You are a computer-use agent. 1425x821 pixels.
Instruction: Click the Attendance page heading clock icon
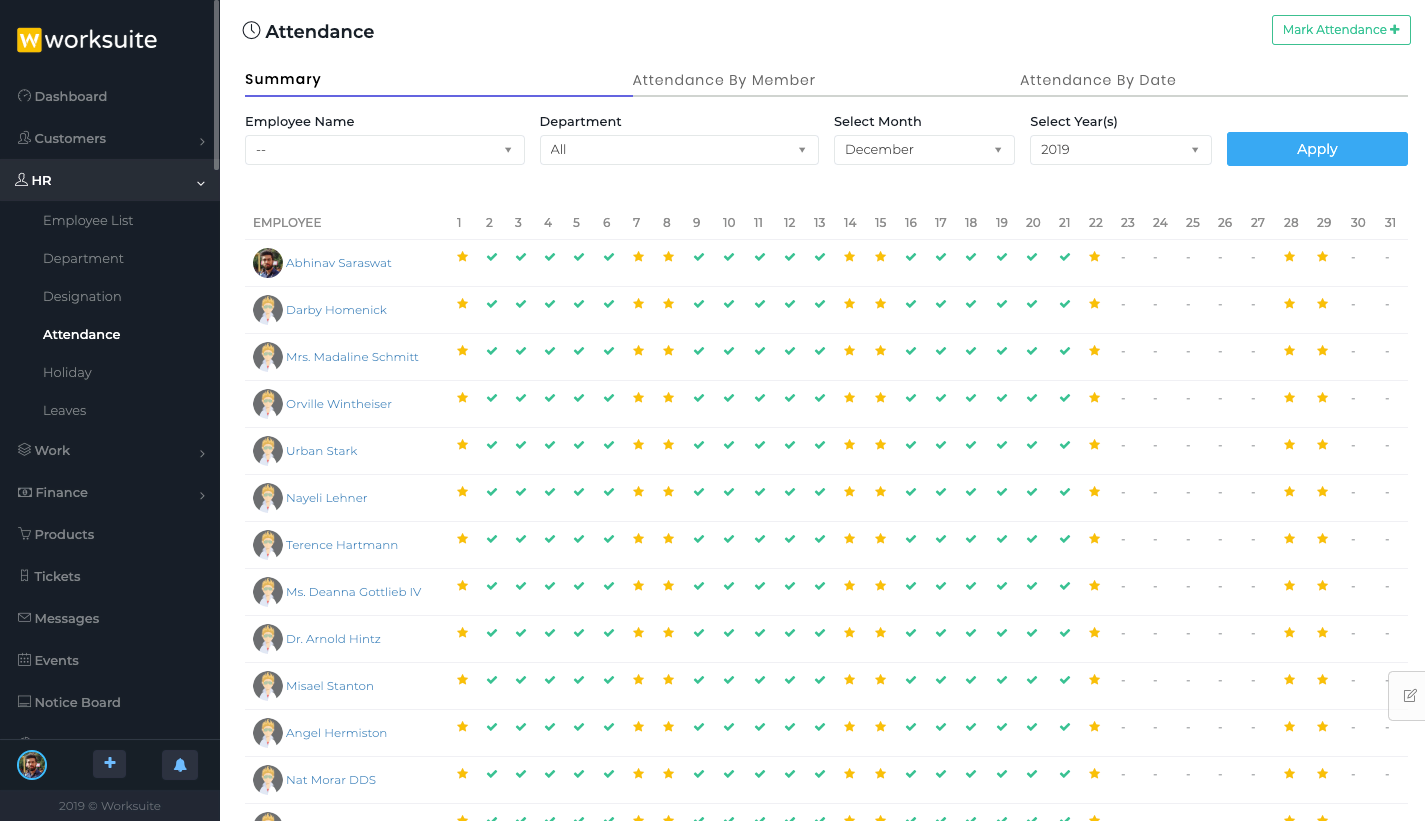(x=252, y=31)
